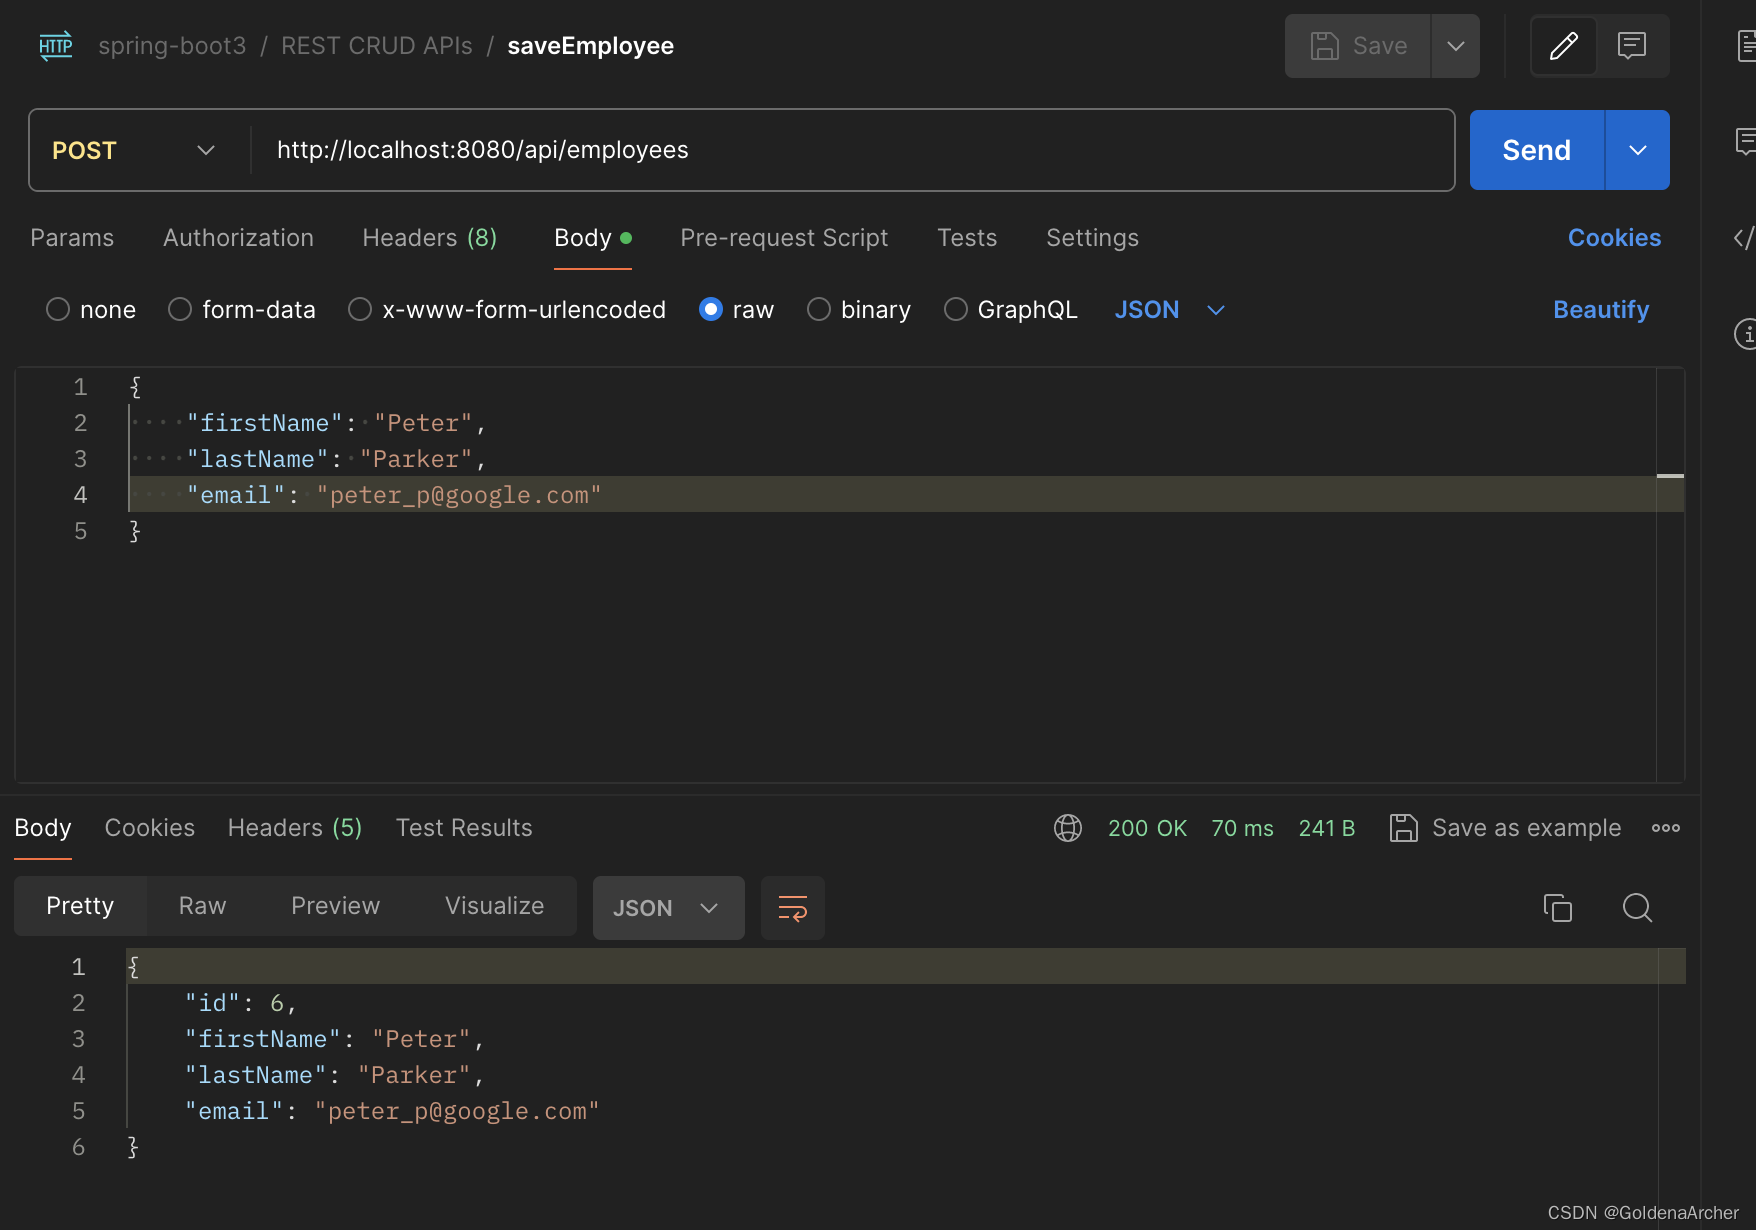Switch response view to Visualize

(x=494, y=906)
